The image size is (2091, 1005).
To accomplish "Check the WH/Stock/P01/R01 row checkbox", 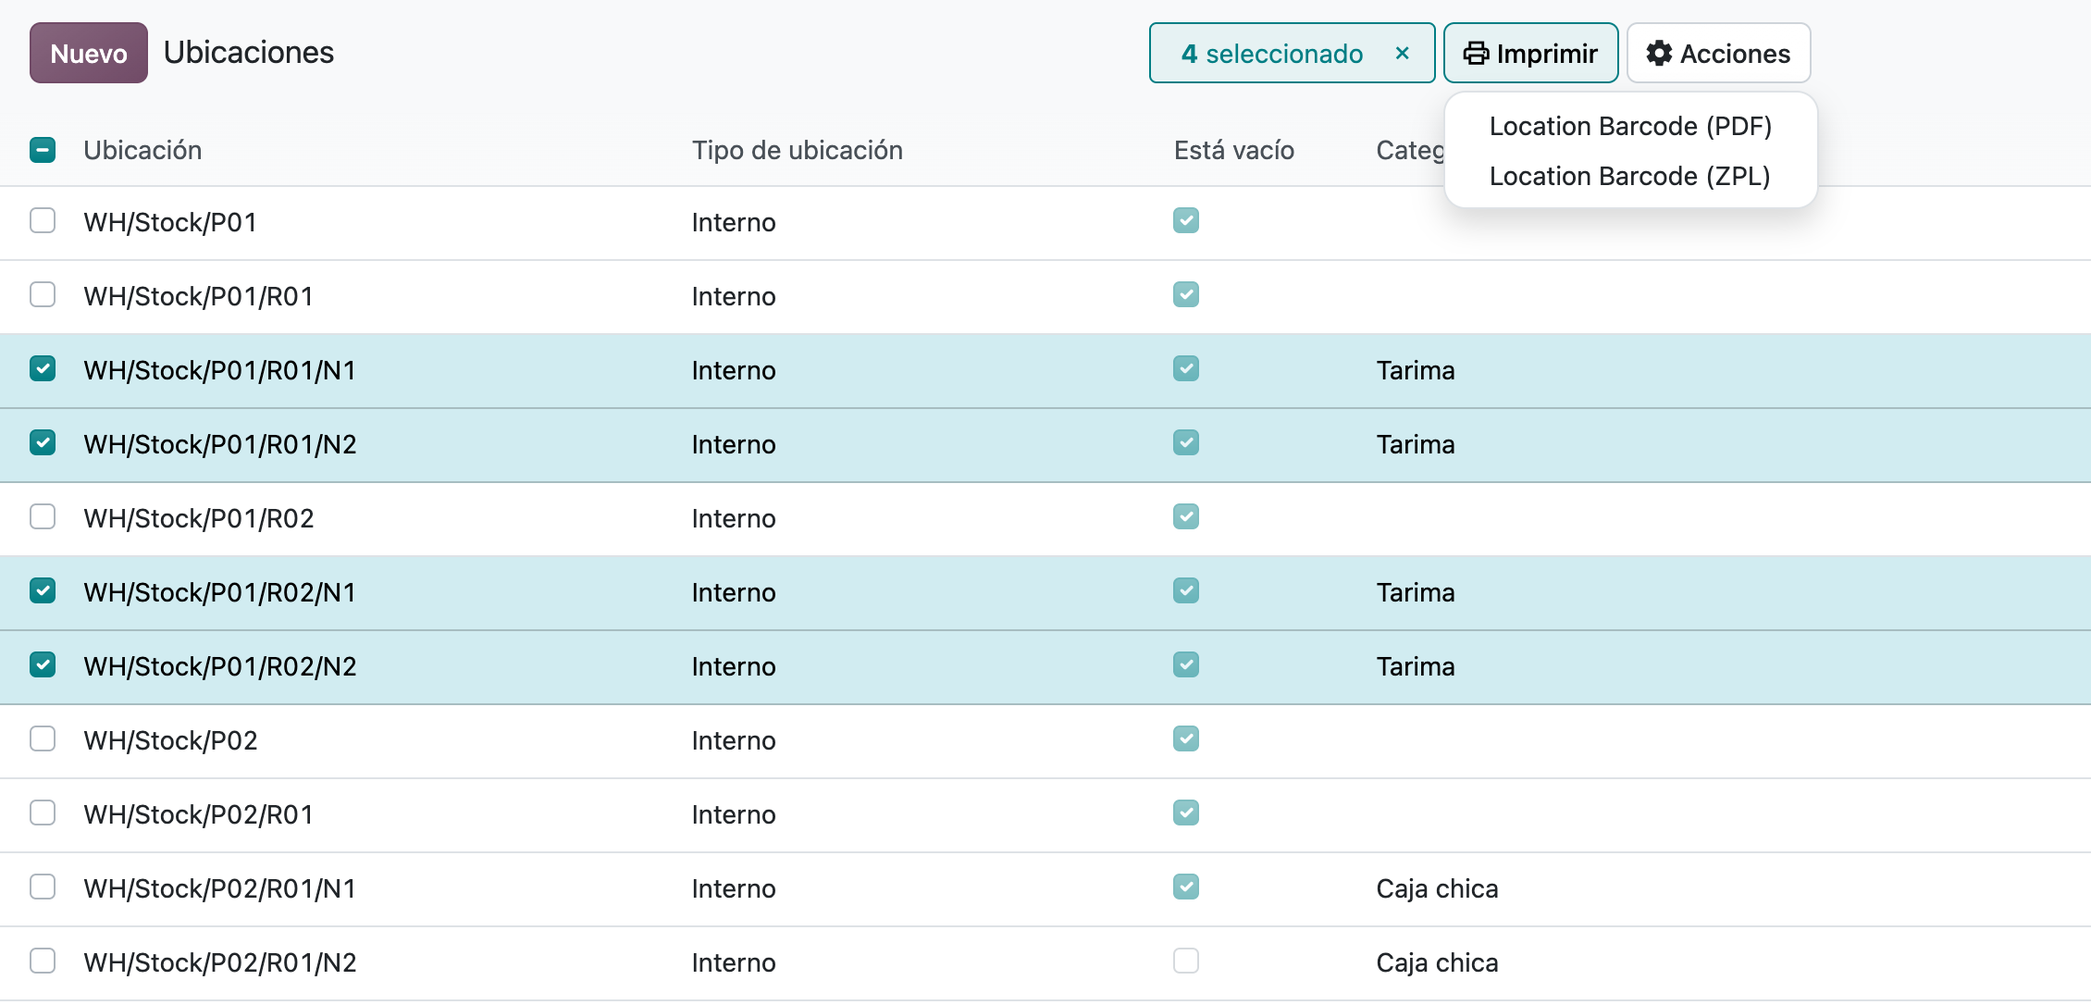I will click(x=43, y=294).
